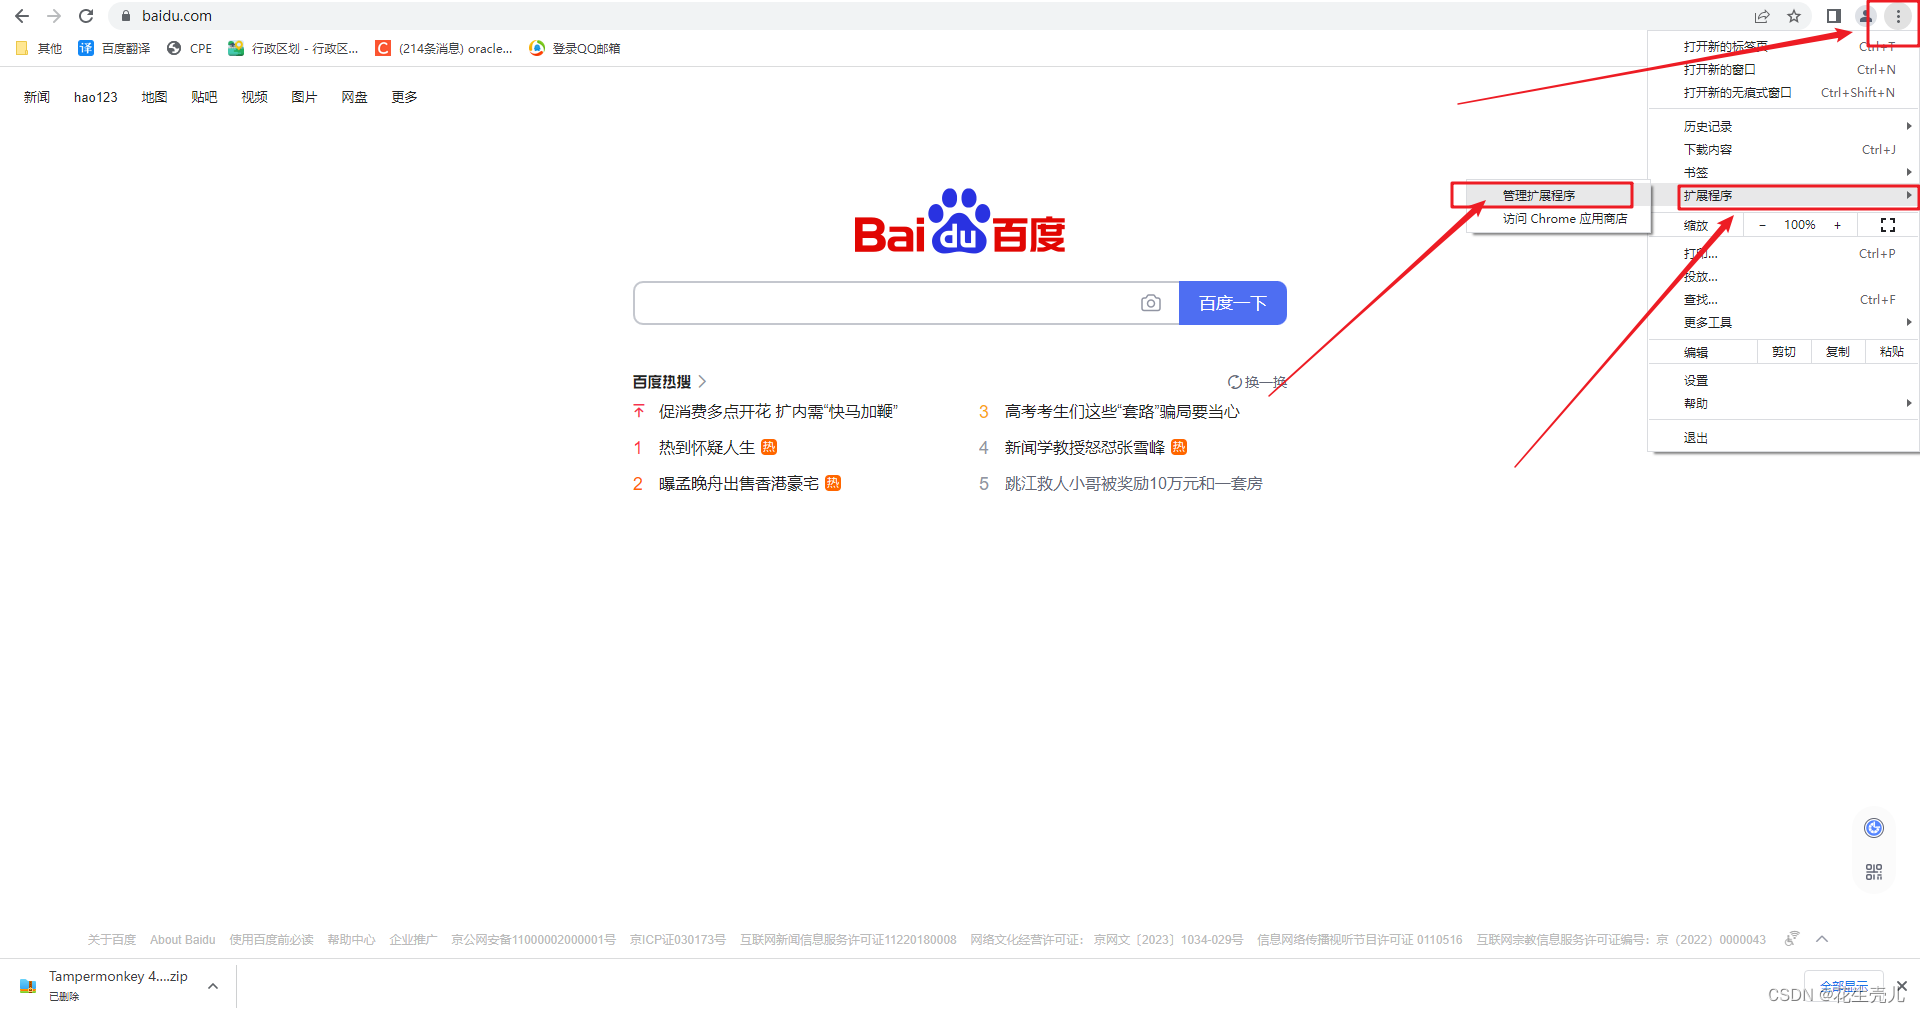Screen dimensions: 1920x1013
Task: Click the 百度一下 search button
Action: click(x=1232, y=303)
